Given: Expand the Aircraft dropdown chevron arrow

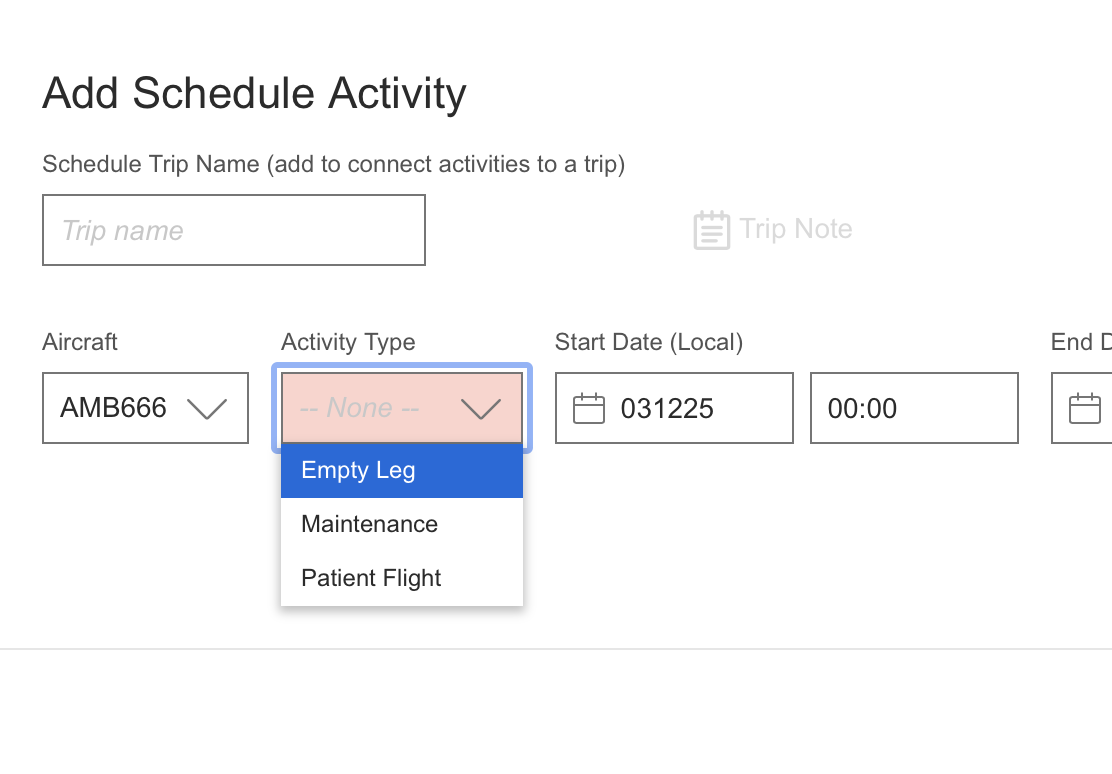Looking at the screenshot, I should pos(208,408).
